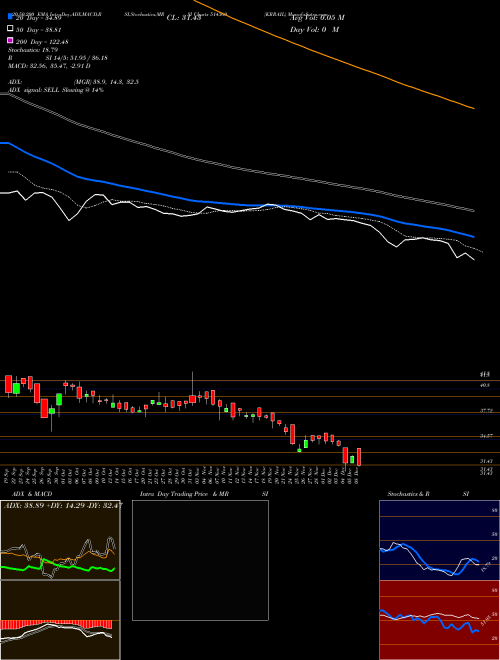This screenshot has height=660, width=500.
Task: Click the "Avg Vol: 0.05 M" text
Action: coord(317,18)
